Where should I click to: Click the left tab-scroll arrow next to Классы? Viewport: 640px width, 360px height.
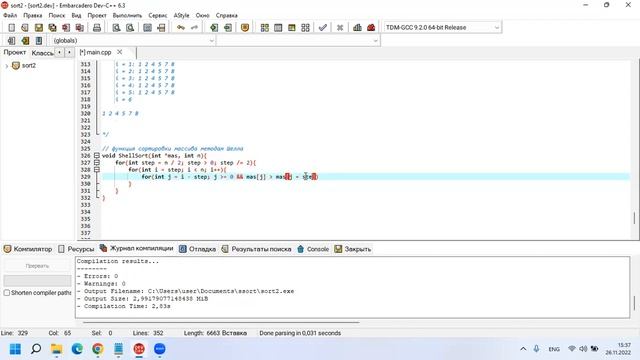(x=60, y=52)
